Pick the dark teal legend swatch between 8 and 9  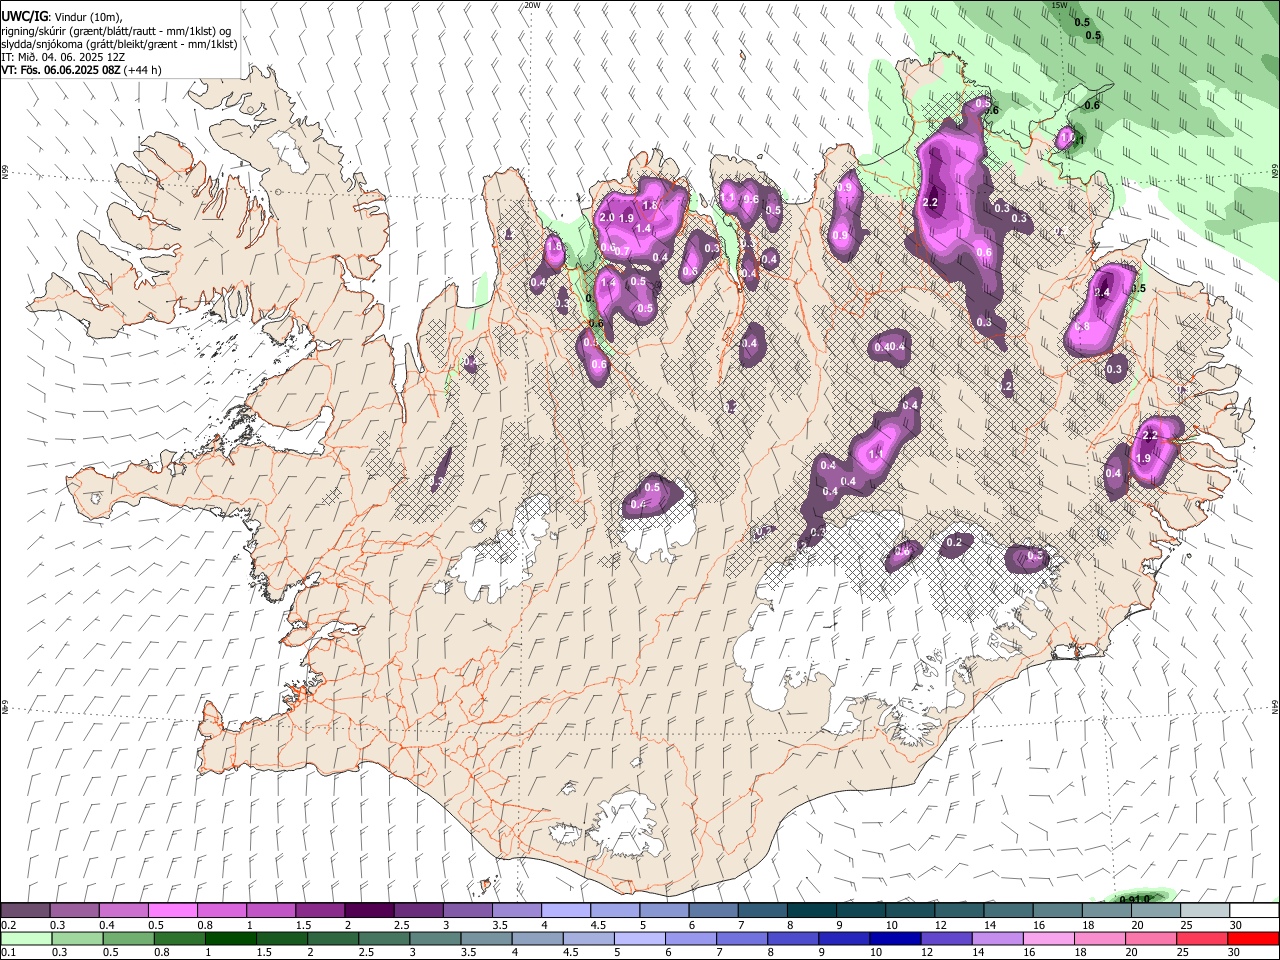coord(812,911)
